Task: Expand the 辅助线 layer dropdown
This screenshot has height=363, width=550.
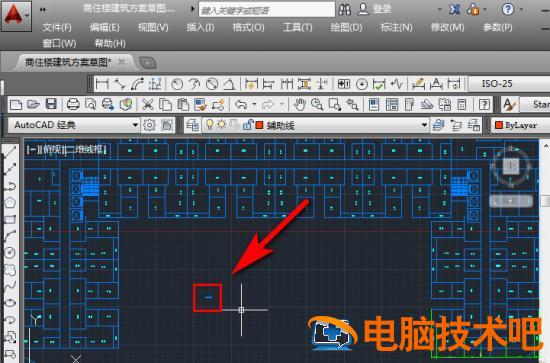Action: (424, 125)
